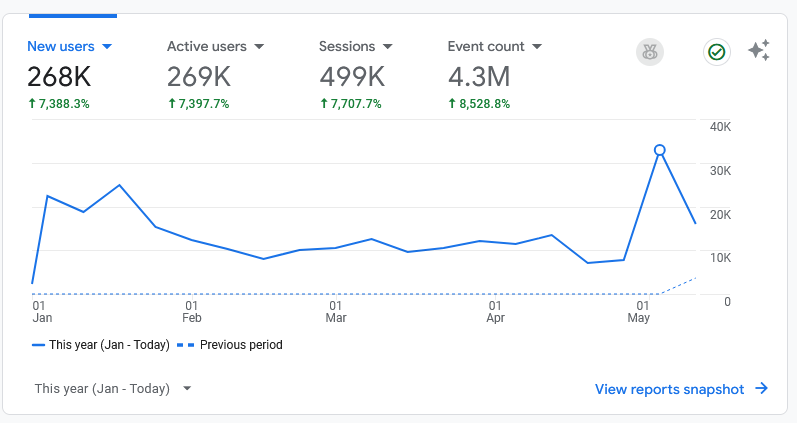This screenshot has width=797, height=423.
Task: Click the 01 Mar axis label
Action: [x=336, y=312]
